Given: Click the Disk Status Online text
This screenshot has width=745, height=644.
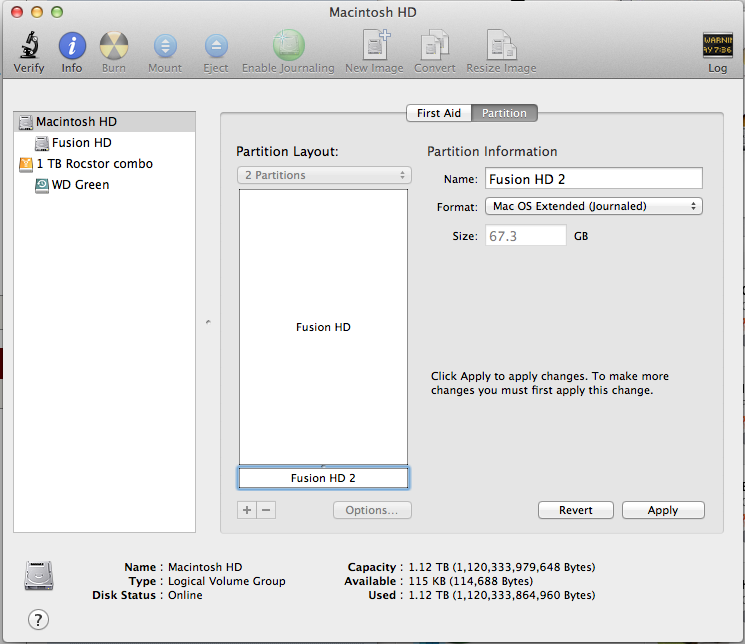Looking at the screenshot, I should [x=185, y=595].
